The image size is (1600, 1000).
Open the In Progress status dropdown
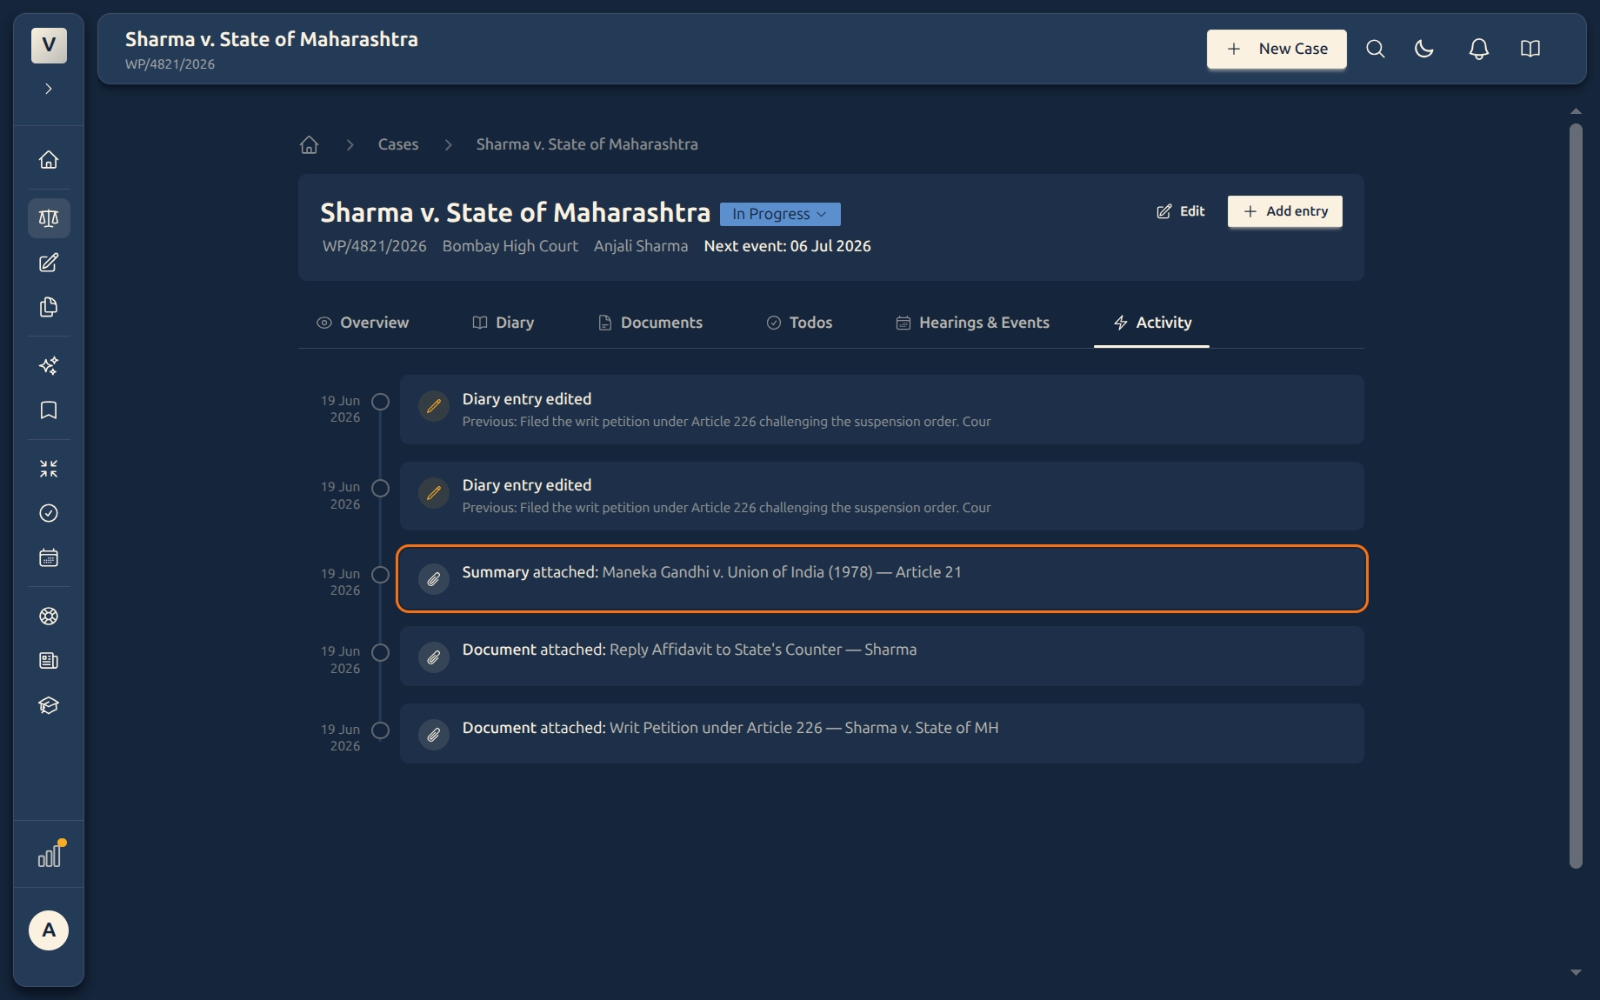[780, 214]
